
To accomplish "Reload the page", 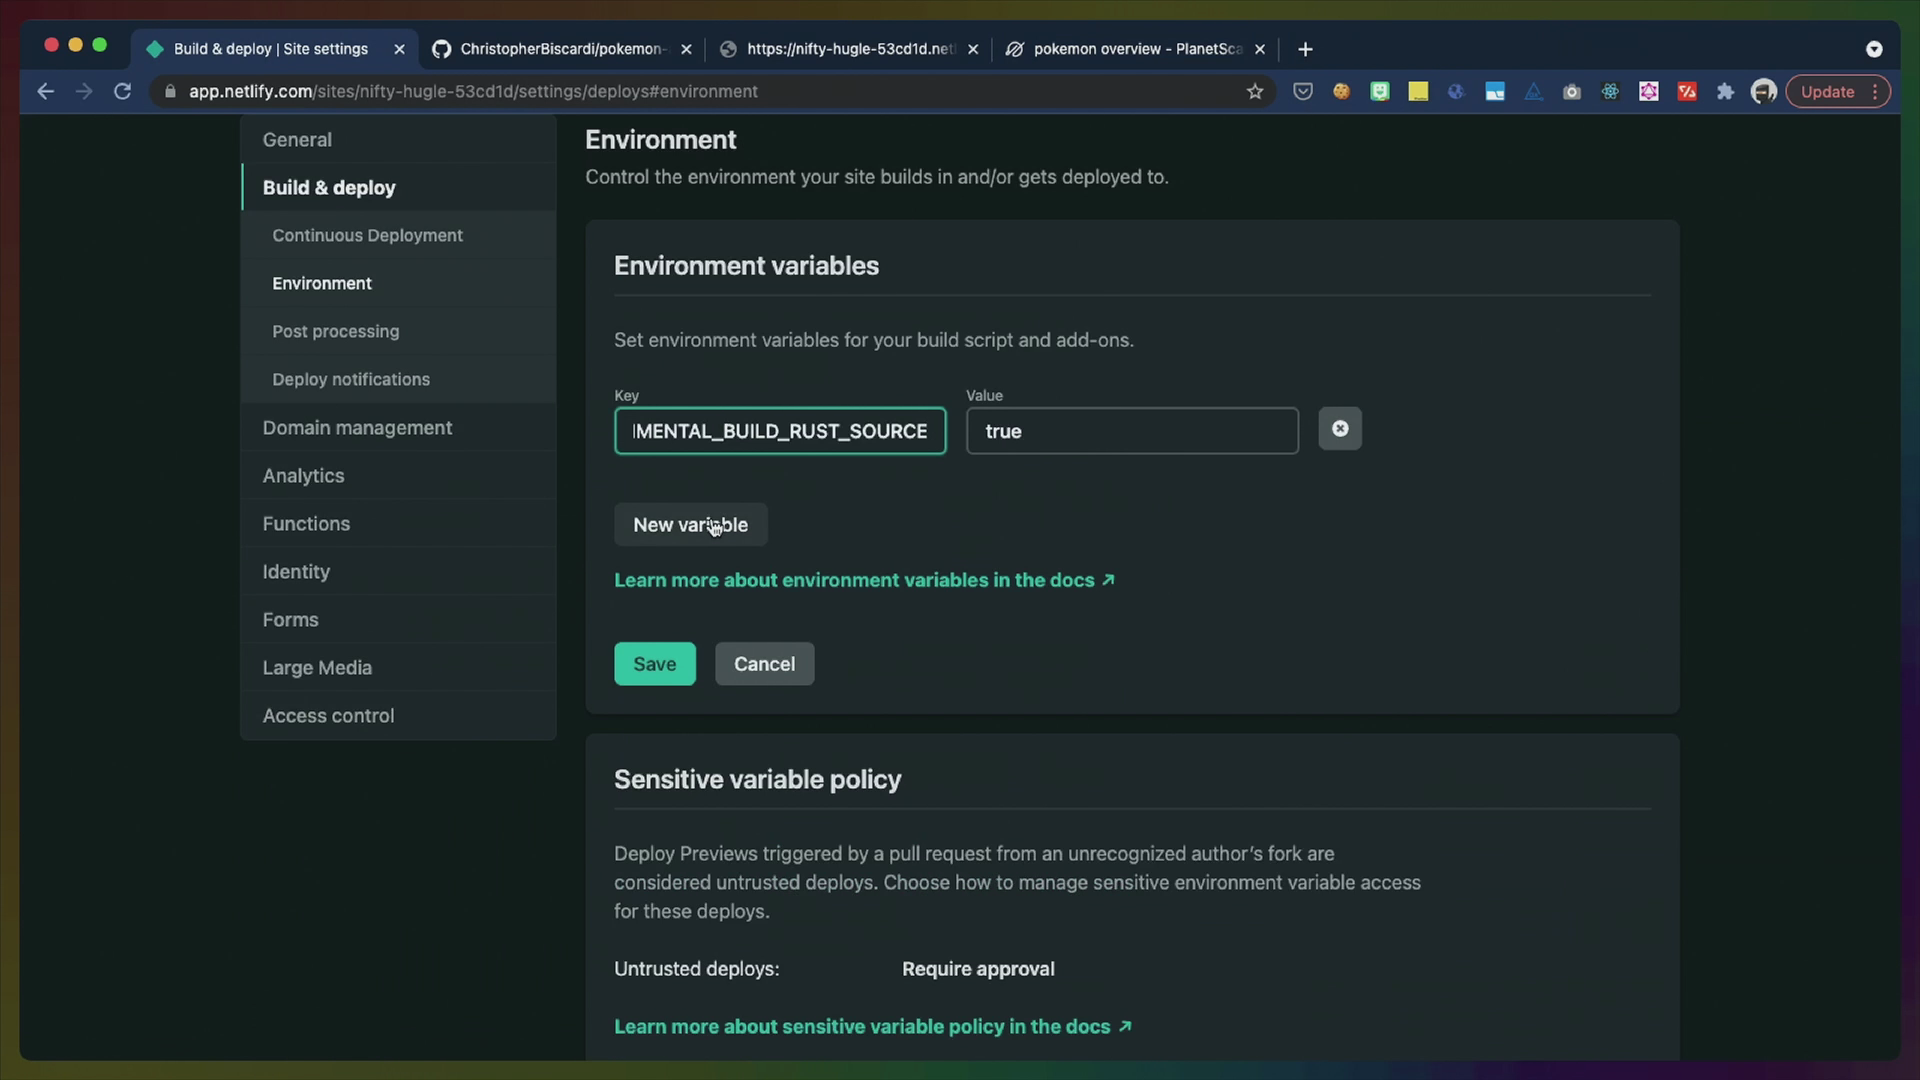I will (x=122, y=92).
